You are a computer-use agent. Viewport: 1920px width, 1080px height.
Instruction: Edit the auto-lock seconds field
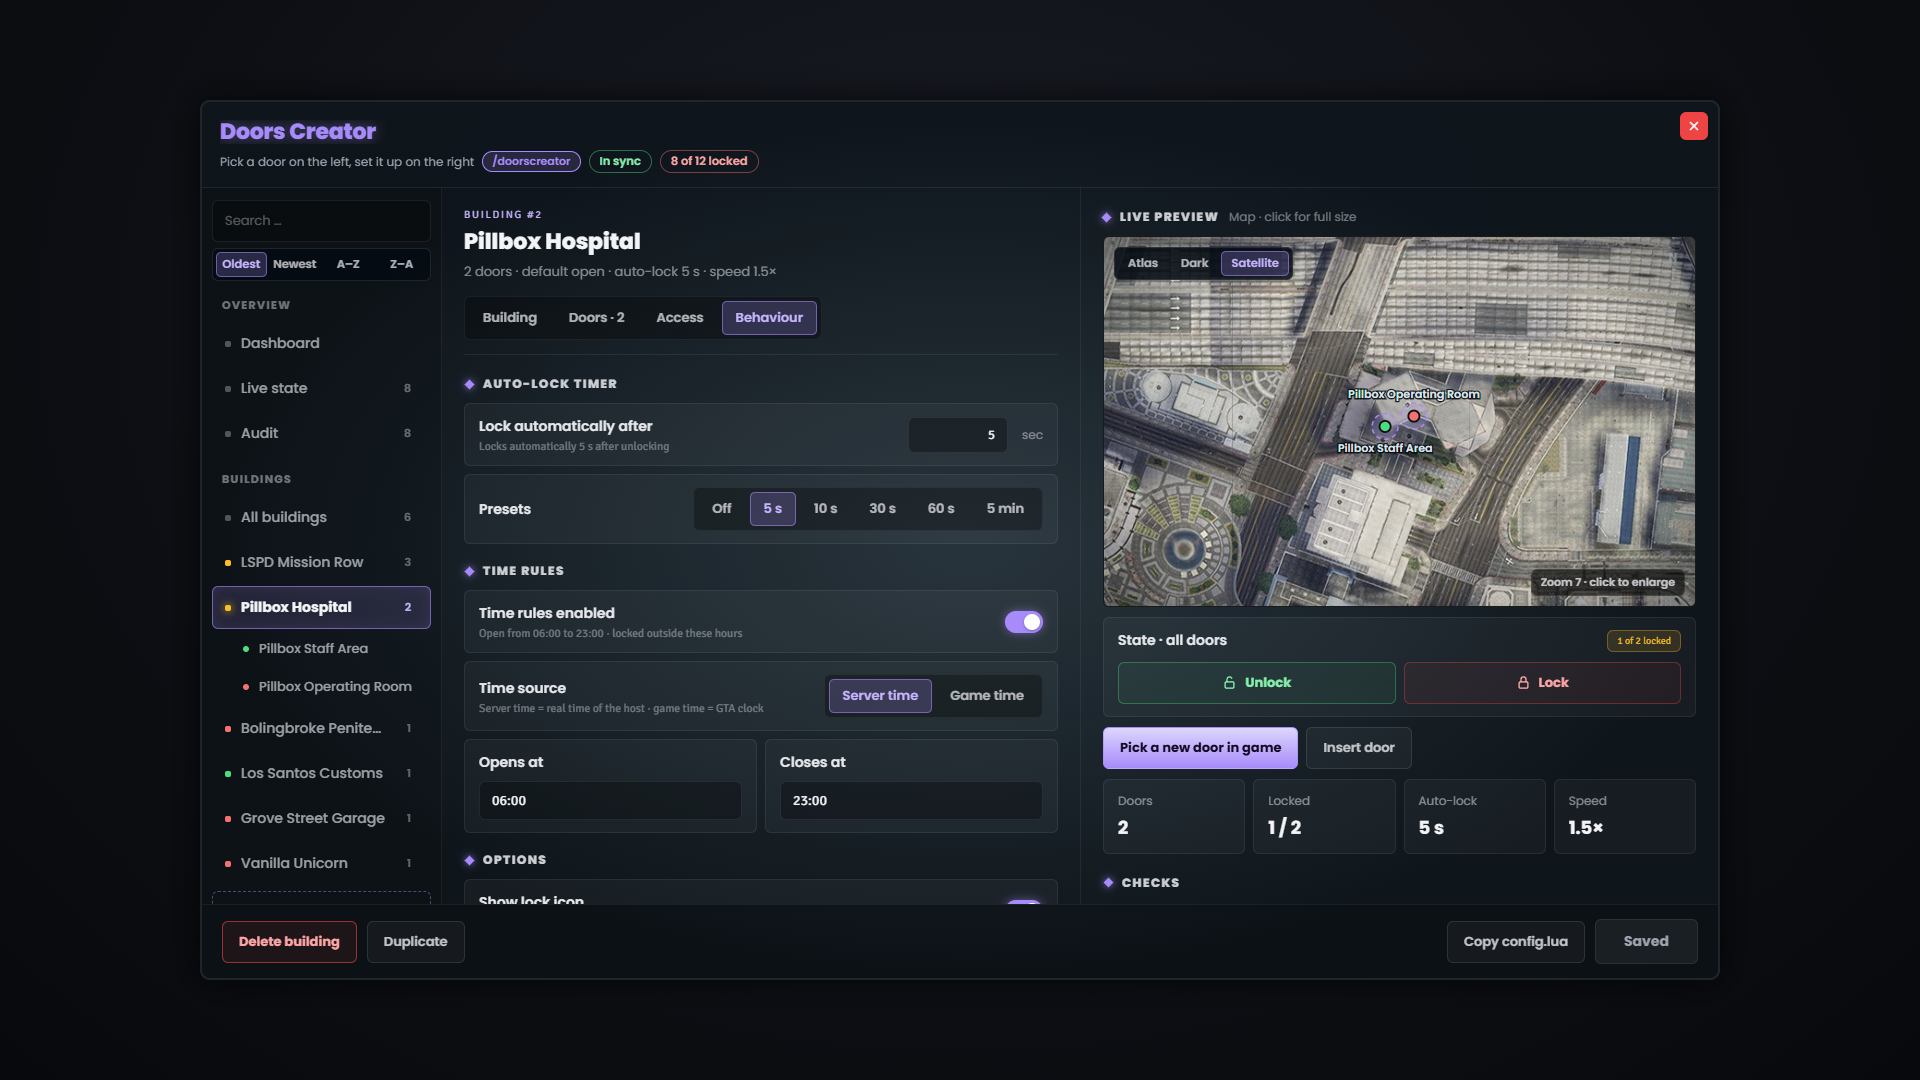pos(958,435)
